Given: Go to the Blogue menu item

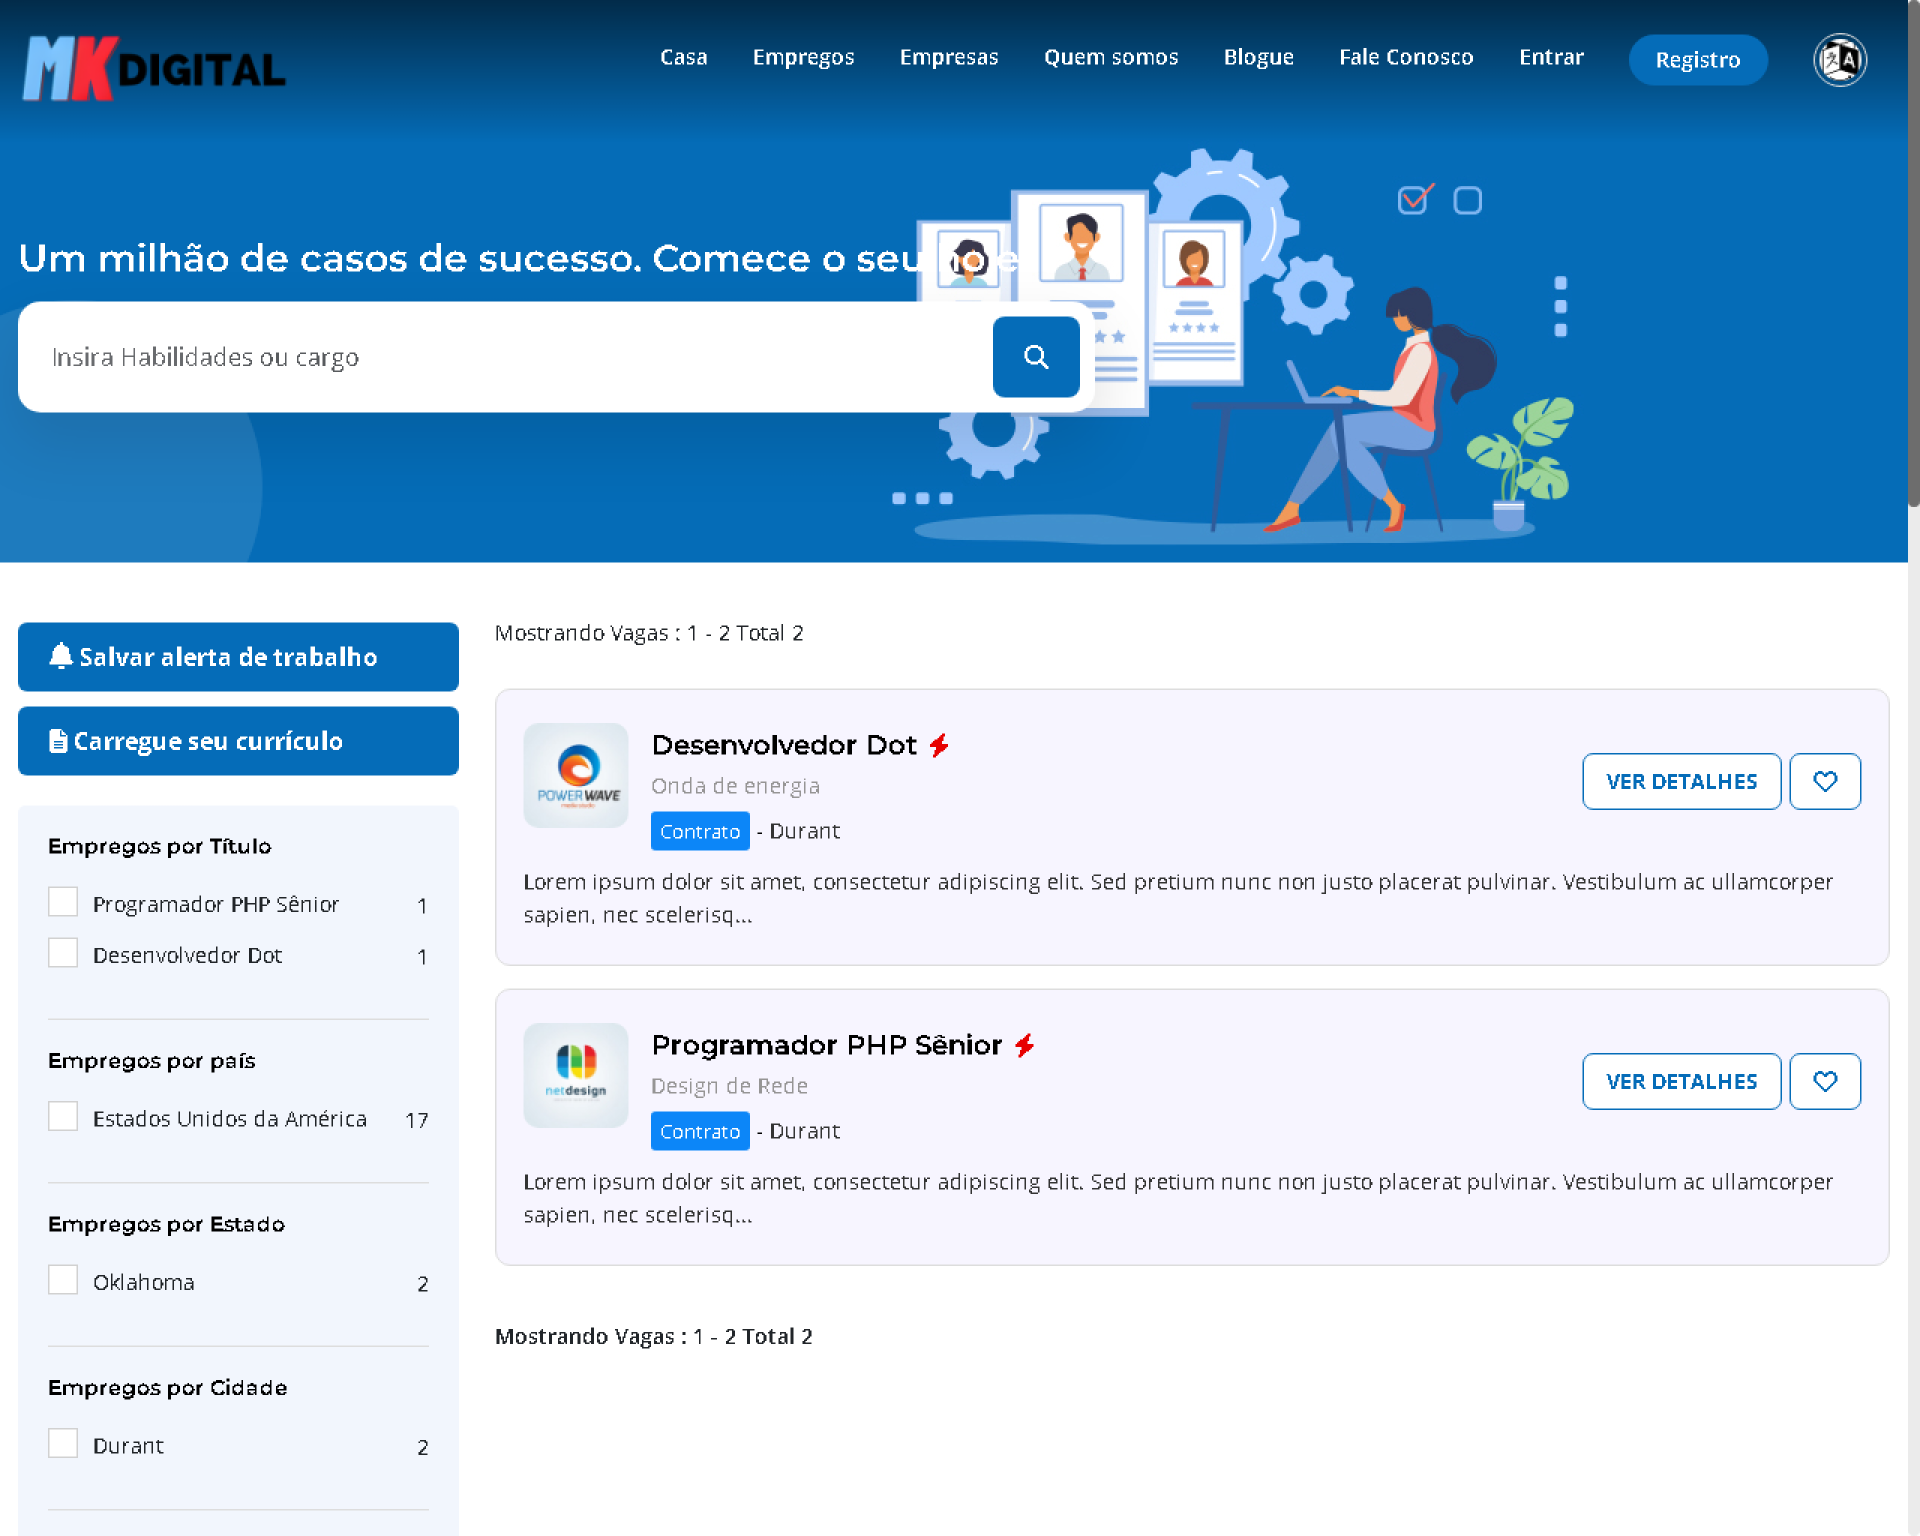Looking at the screenshot, I should [1258, 57].
